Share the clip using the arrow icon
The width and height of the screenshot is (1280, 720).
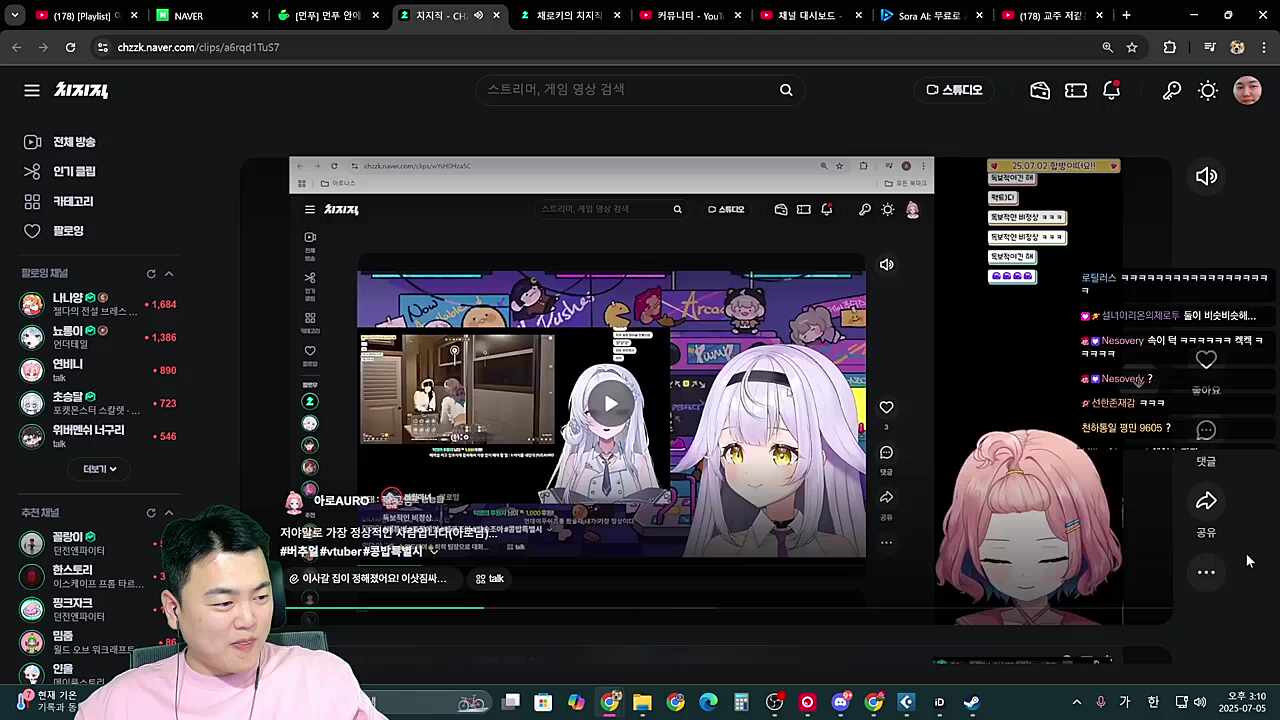(1206, 501)
